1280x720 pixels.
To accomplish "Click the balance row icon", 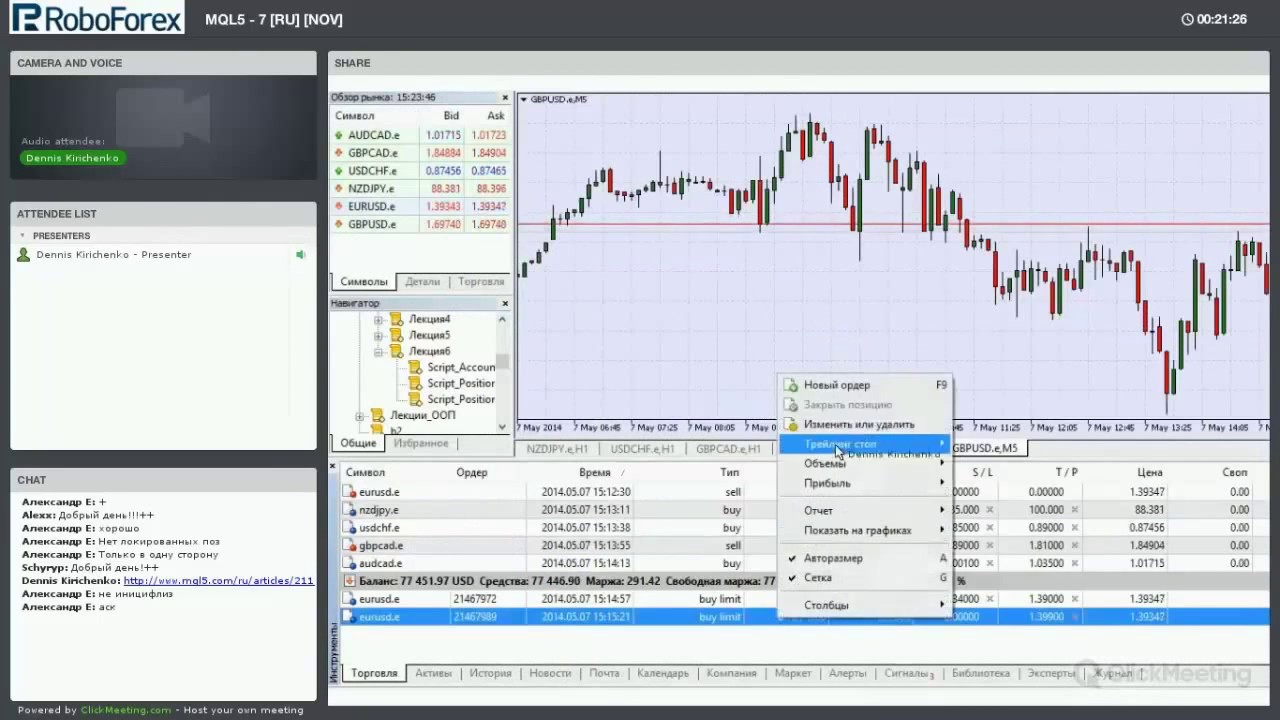I will [x=350, y=580].
